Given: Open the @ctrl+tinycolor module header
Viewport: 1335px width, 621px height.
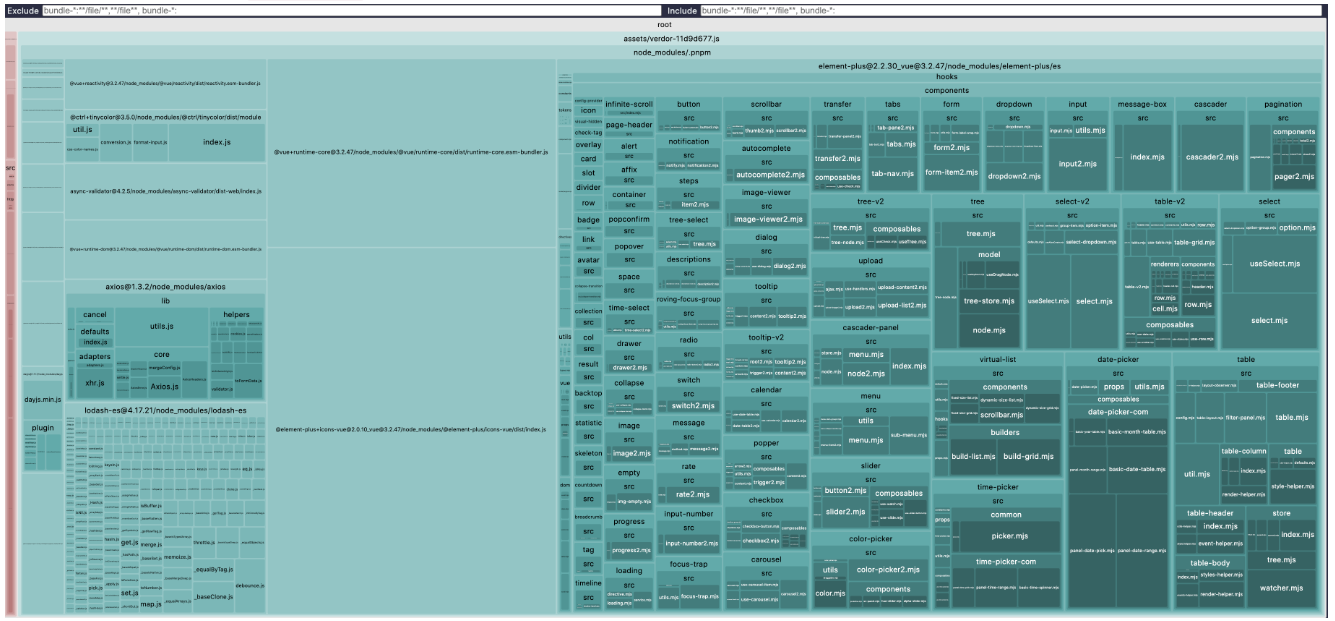Looking at the screenshot, I should tap(165, 117).
